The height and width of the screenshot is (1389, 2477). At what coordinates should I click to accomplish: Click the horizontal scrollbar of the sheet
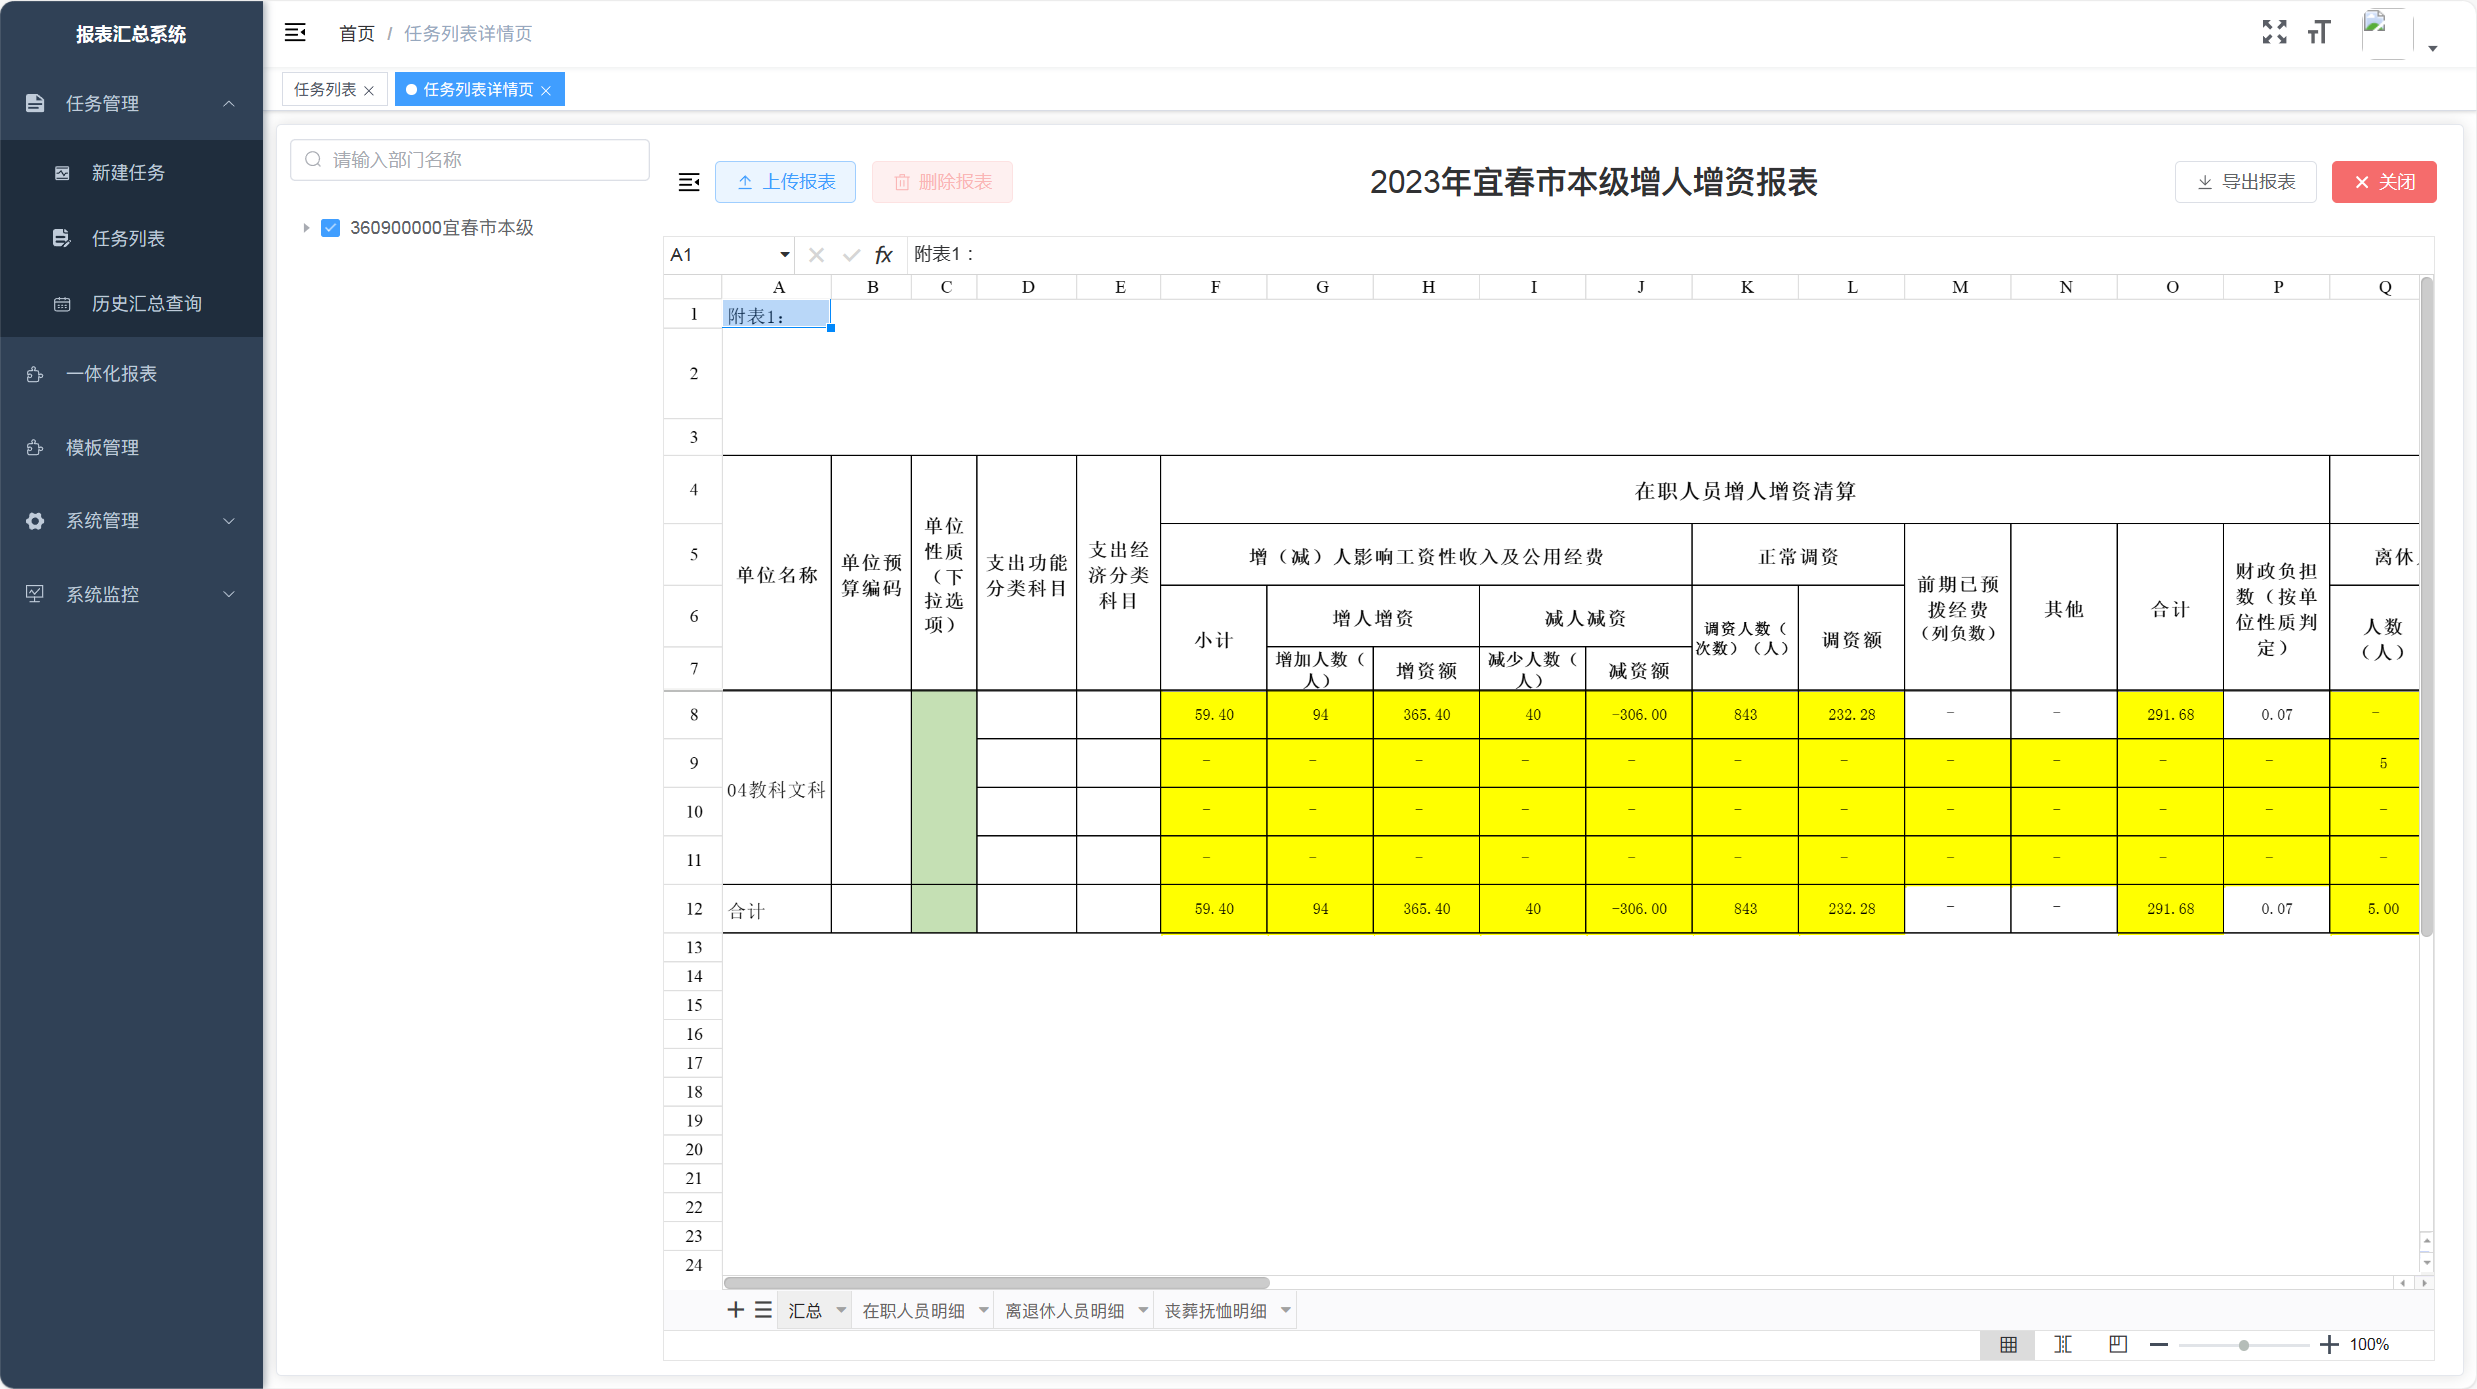click(996, 1283)
